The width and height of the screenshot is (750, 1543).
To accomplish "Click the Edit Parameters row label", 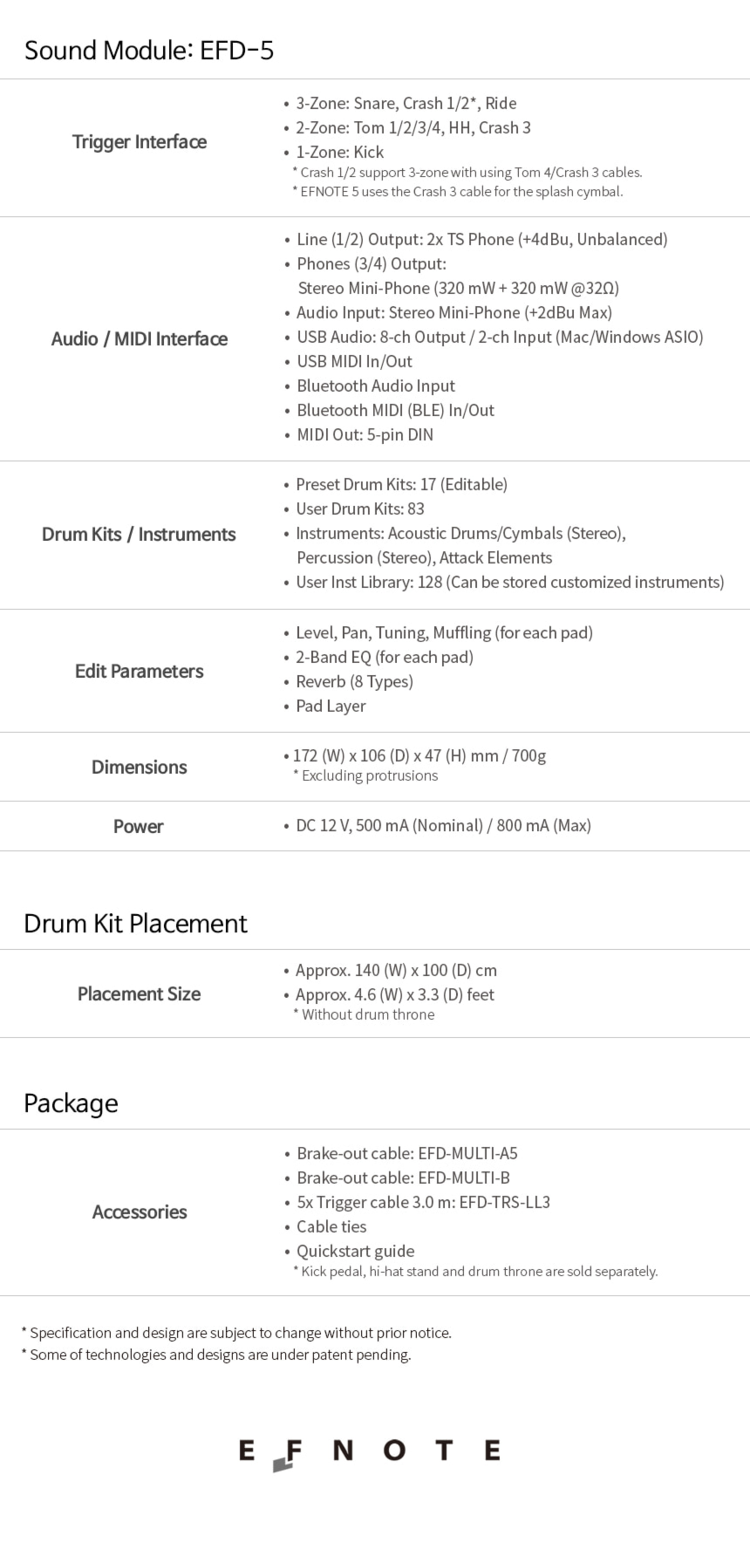I will pos(139,671).
